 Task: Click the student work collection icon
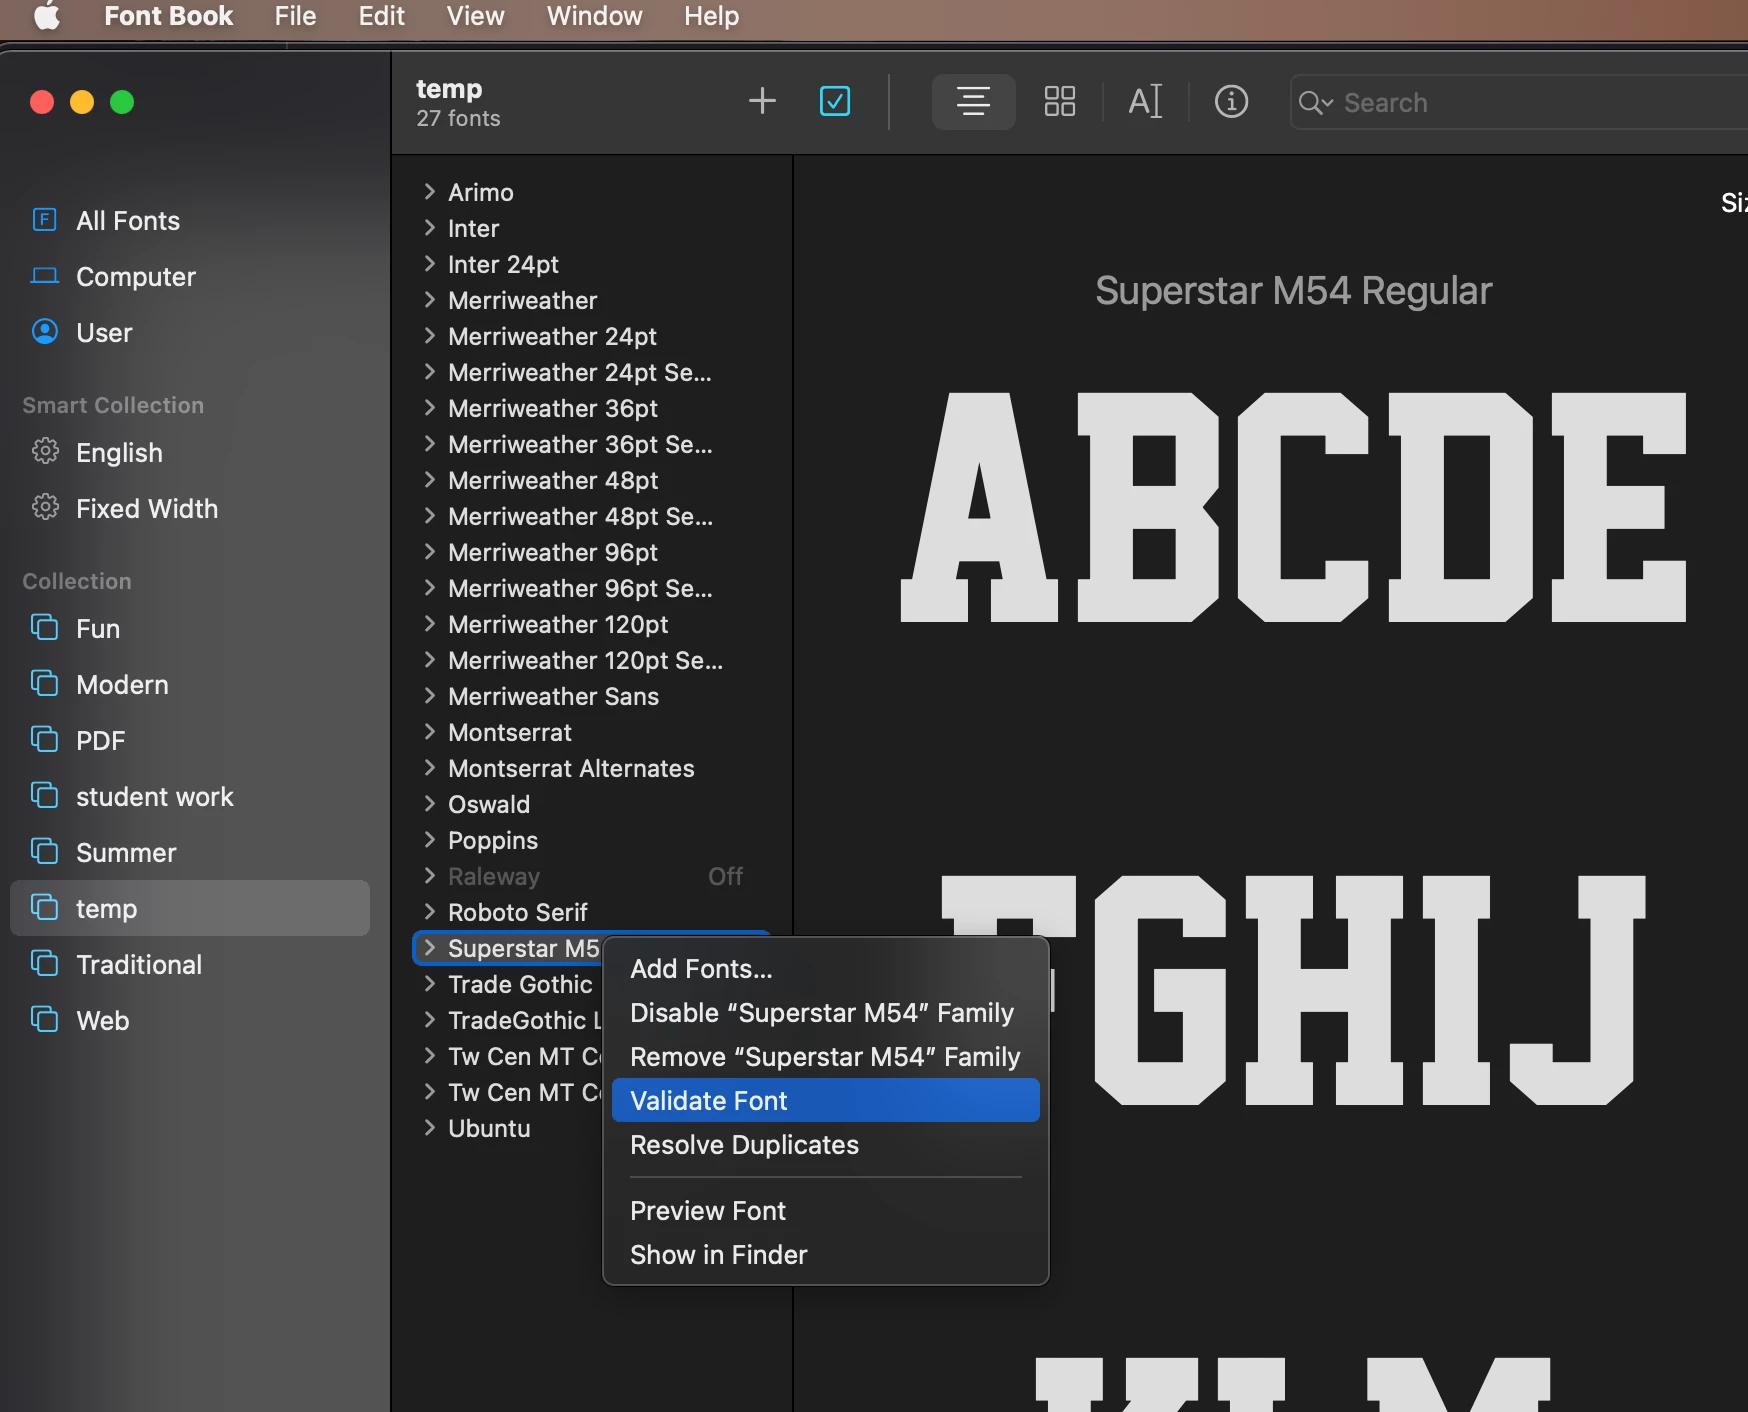(x=45, y=796)
